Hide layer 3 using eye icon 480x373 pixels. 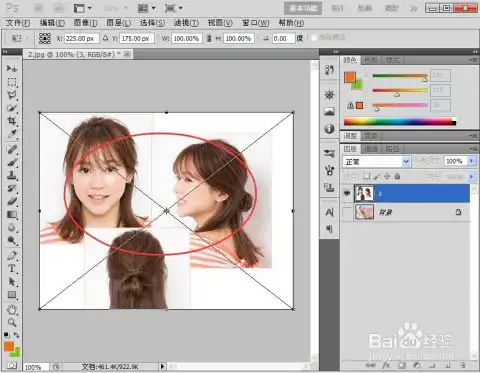click(347, 193)
